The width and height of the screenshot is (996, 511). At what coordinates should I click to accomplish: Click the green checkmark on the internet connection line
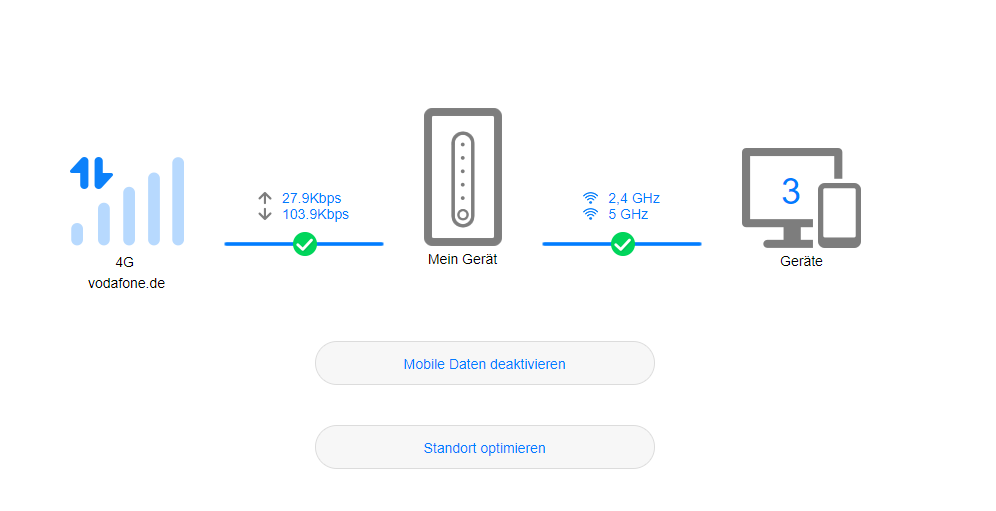(304, 244)
